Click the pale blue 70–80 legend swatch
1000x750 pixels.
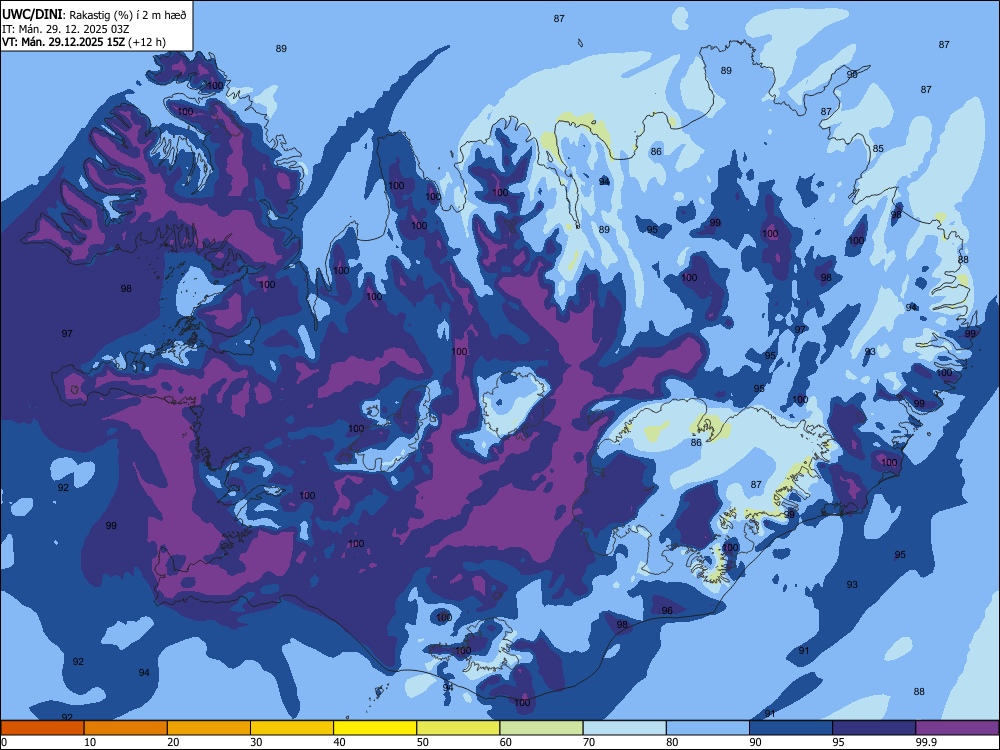tap(624, 728)
